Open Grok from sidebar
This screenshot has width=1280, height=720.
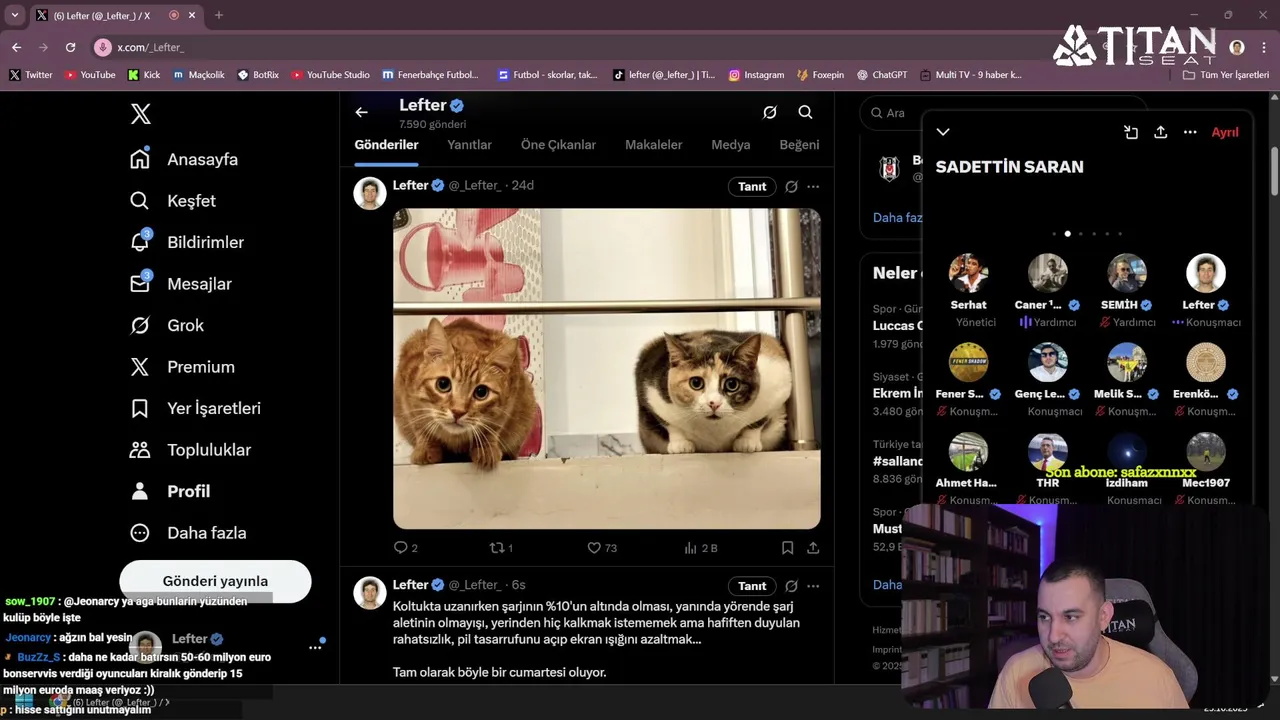(x=167, y=325)
